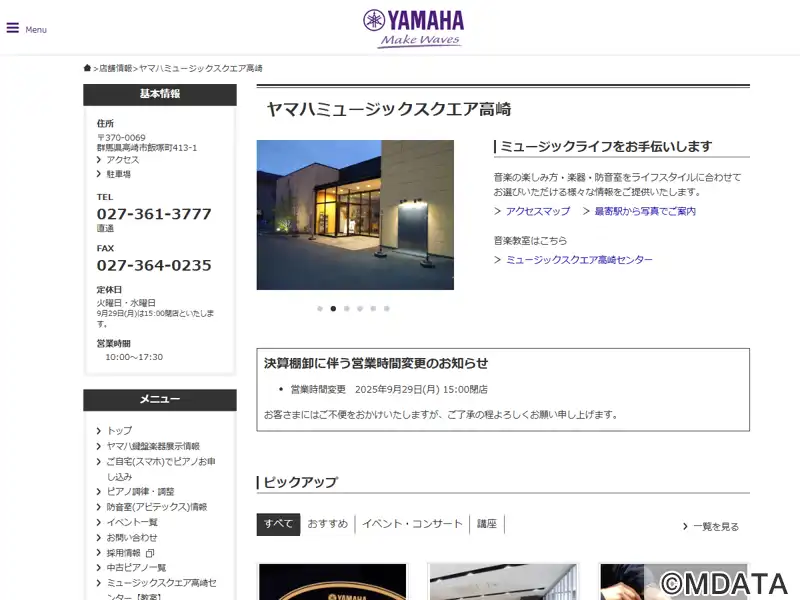Open ミュージックスクエア高崎センター【教室】 in the sidebar menu
This screenshot has width=800, height=600.
(x=161, y=589)
